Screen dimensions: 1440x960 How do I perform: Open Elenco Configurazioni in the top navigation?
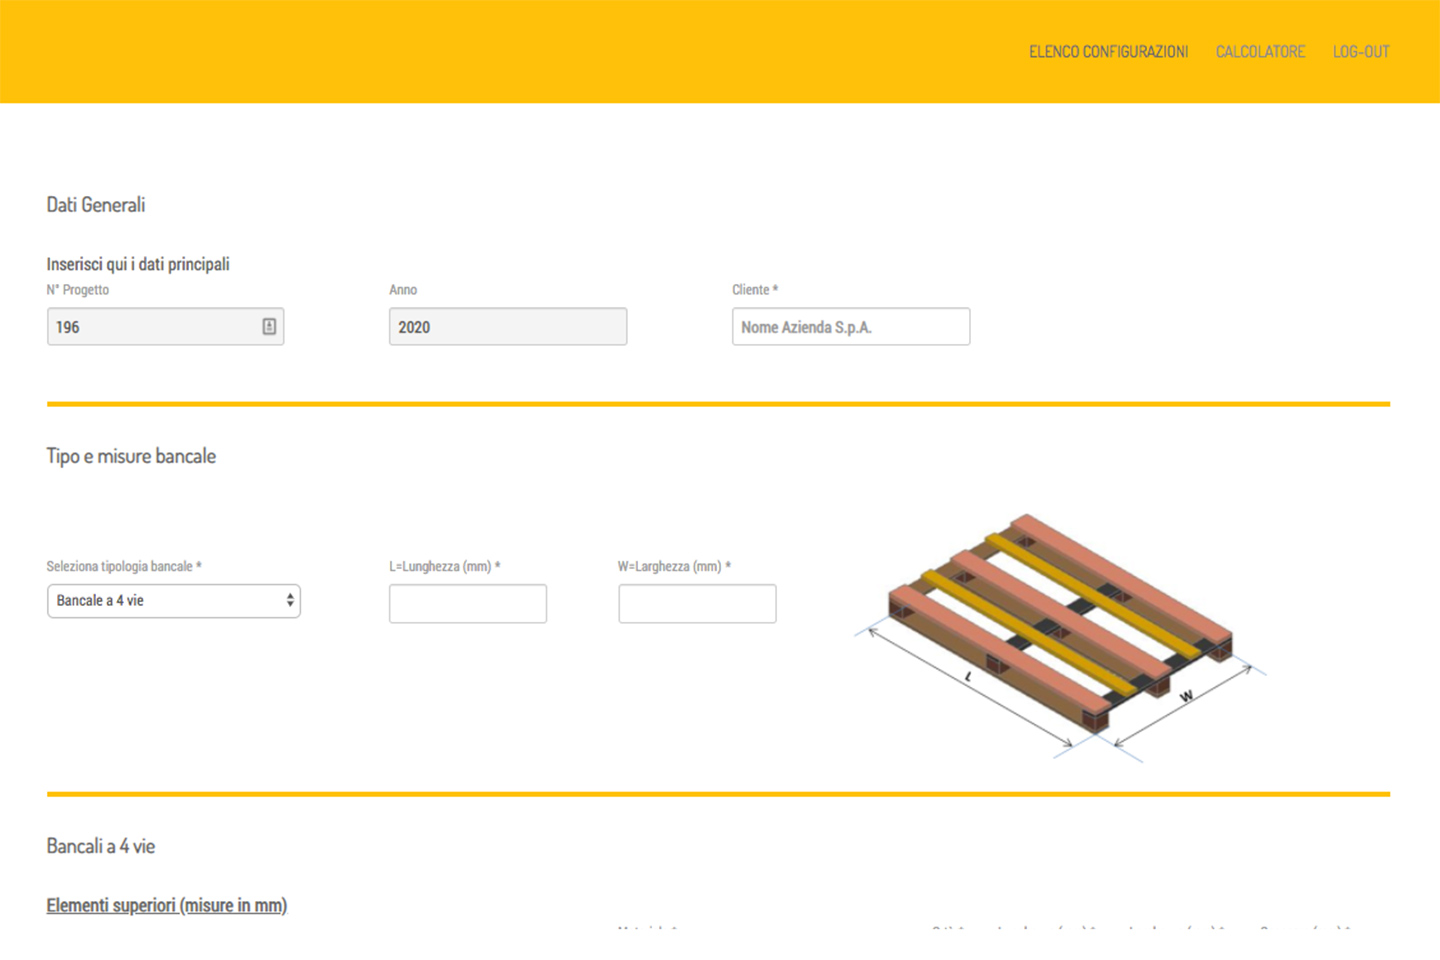pos(1108,52)
